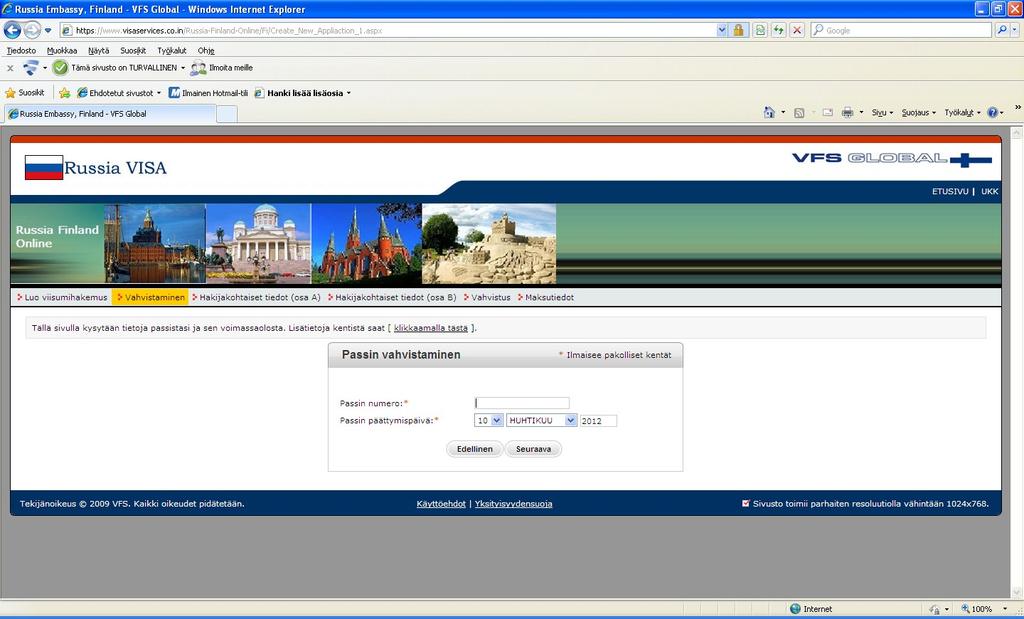The height and width of the screenshot is (619, 1024).
Task: Expand the TURVALLINEN site status dropdown arrow
Action: [183, 68]
